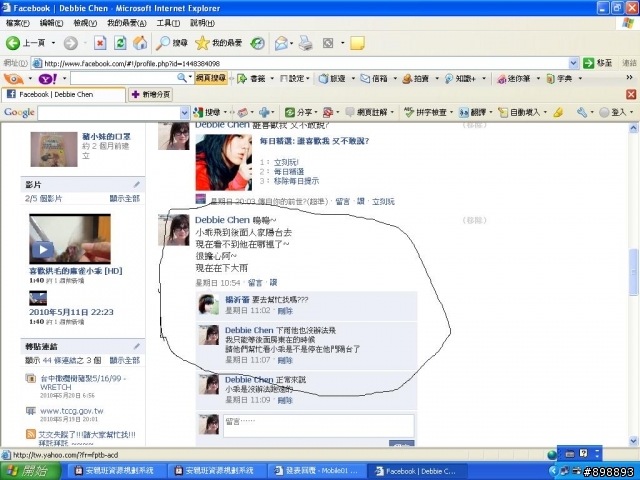The width and height of the screenshot is (640, 480).
Task: Click the scrollbar up arrow
Action: 633,128
